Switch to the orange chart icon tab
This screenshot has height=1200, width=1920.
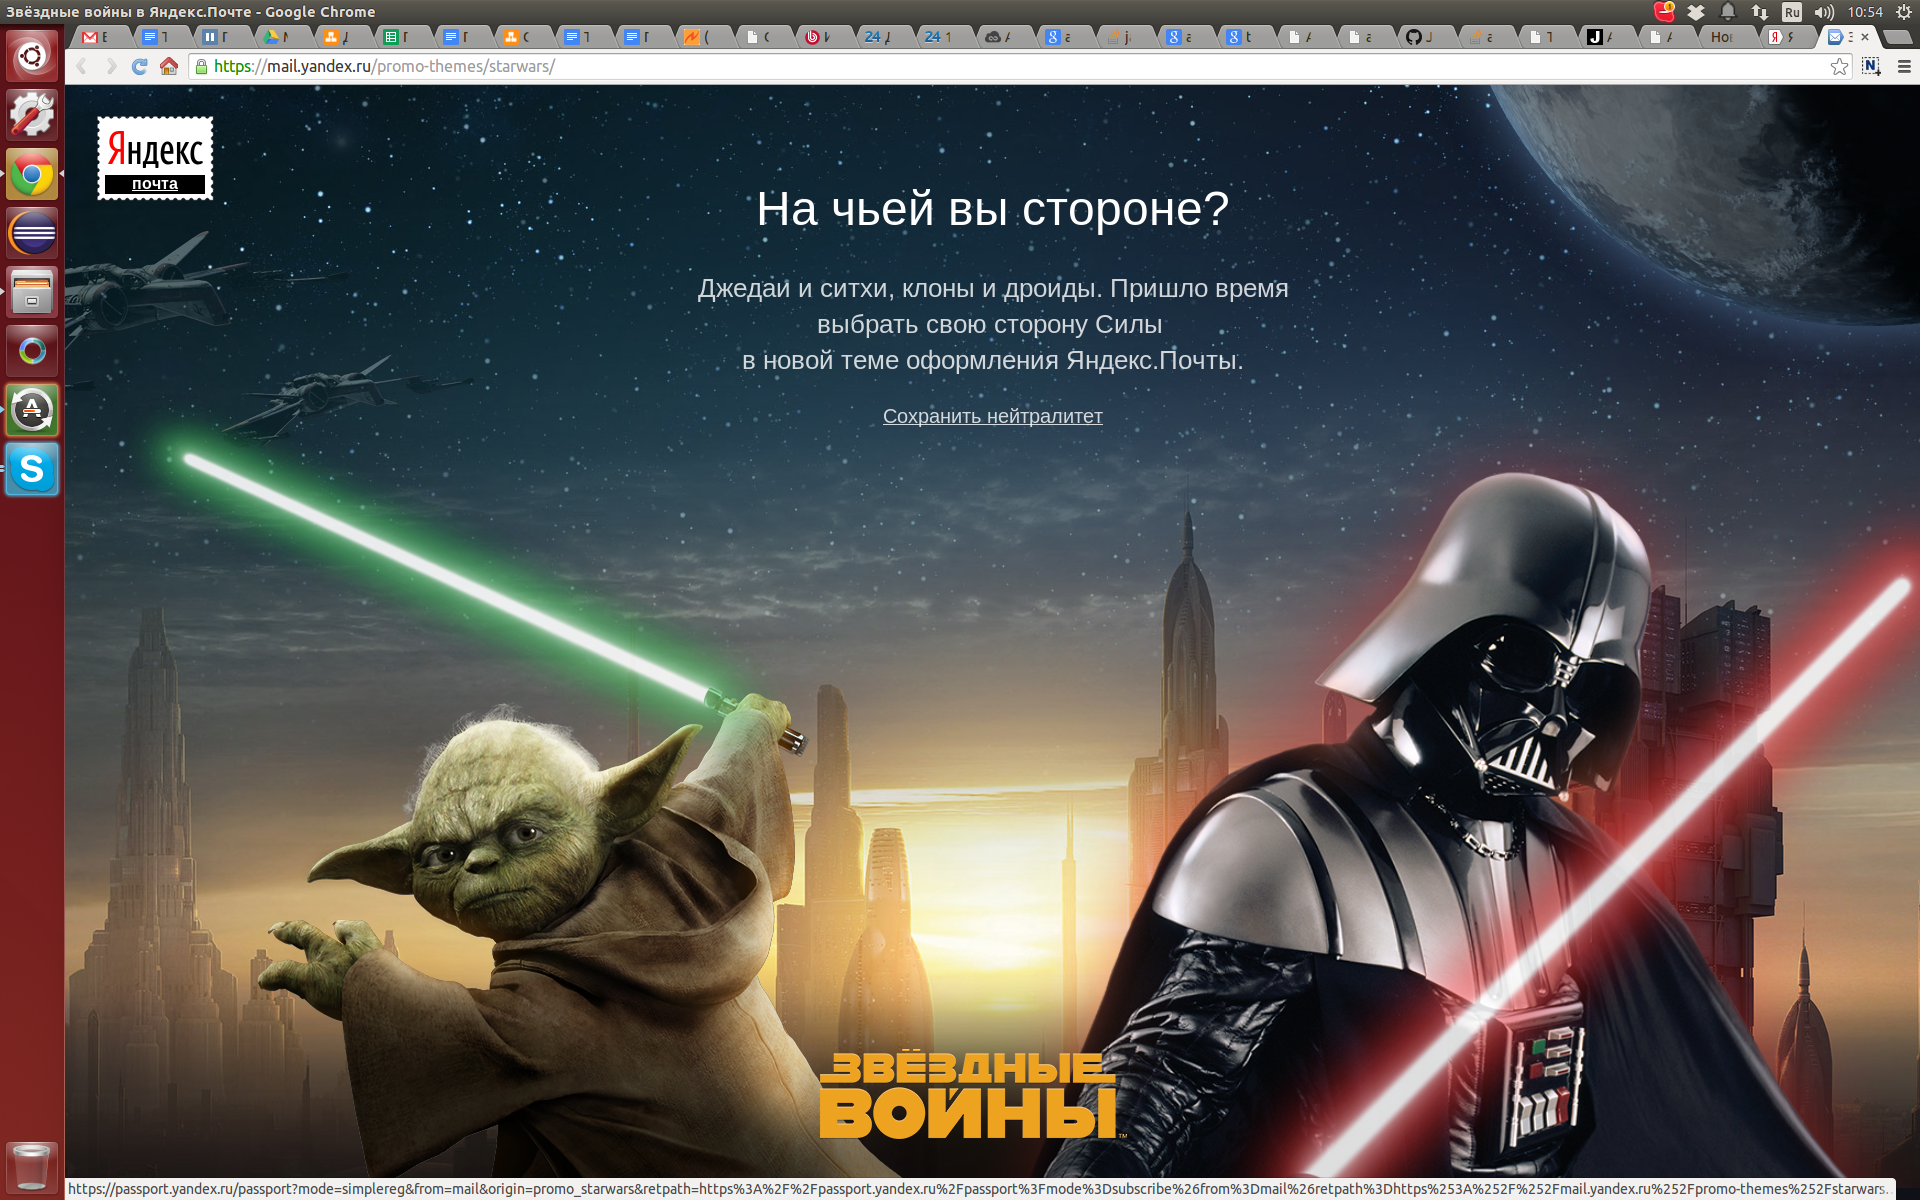704,37
